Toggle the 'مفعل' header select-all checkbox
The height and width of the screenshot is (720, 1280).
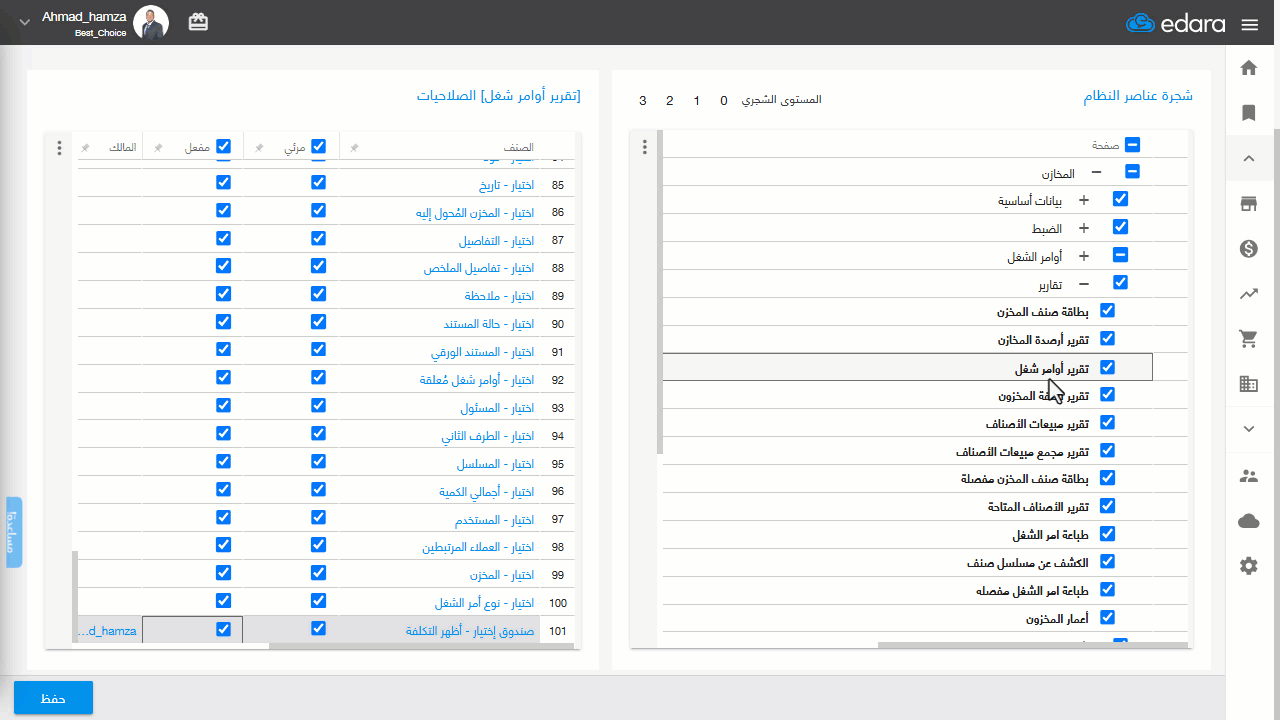click(x=223, y=147)
